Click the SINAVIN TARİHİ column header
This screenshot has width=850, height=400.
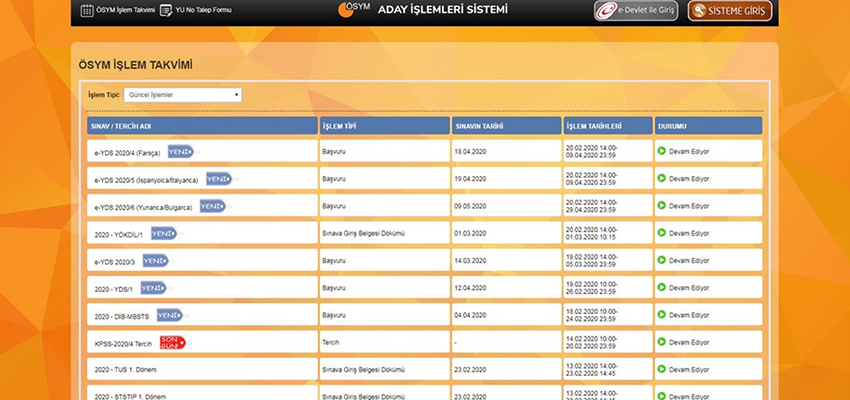(506, 126)
